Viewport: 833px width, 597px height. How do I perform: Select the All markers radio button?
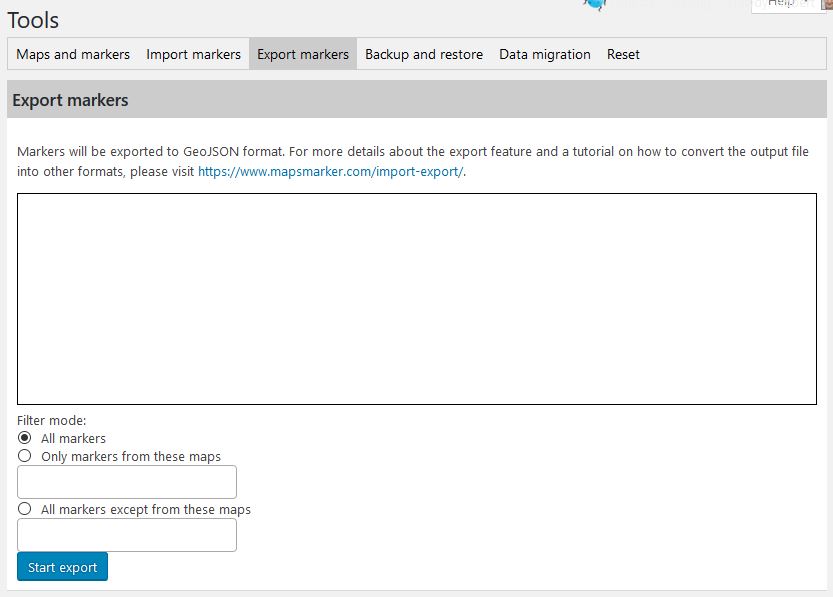pyautogui.click(x=24, y=438)
